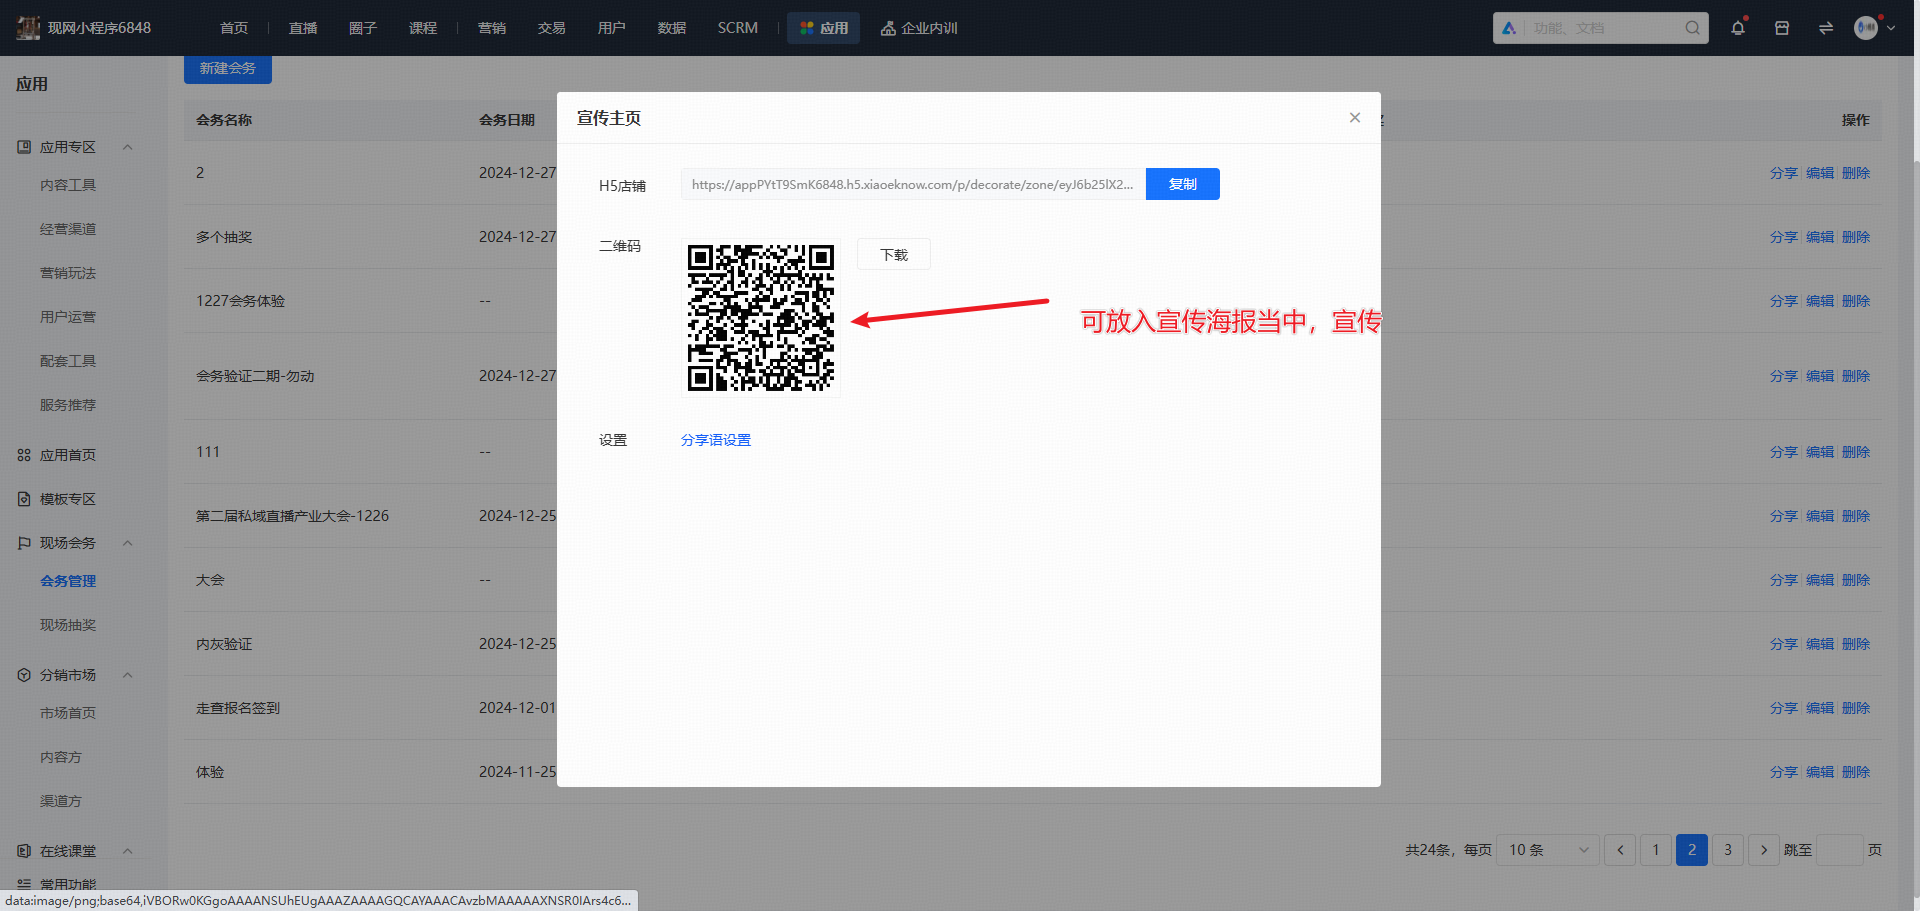Viewport: 1920px width, 911px height.
Task: Expand the account dropdown arrow
Action: click(1891, 28)
